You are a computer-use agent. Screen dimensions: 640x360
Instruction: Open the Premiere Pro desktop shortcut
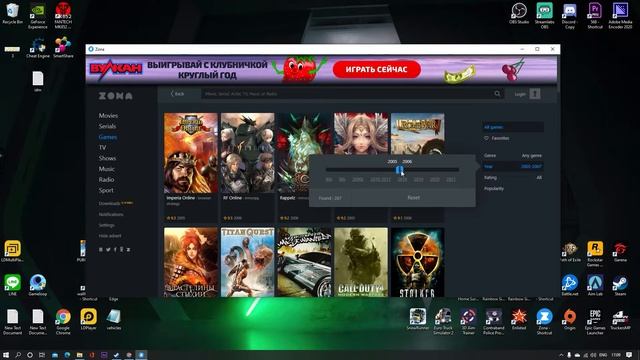[595, 16]
